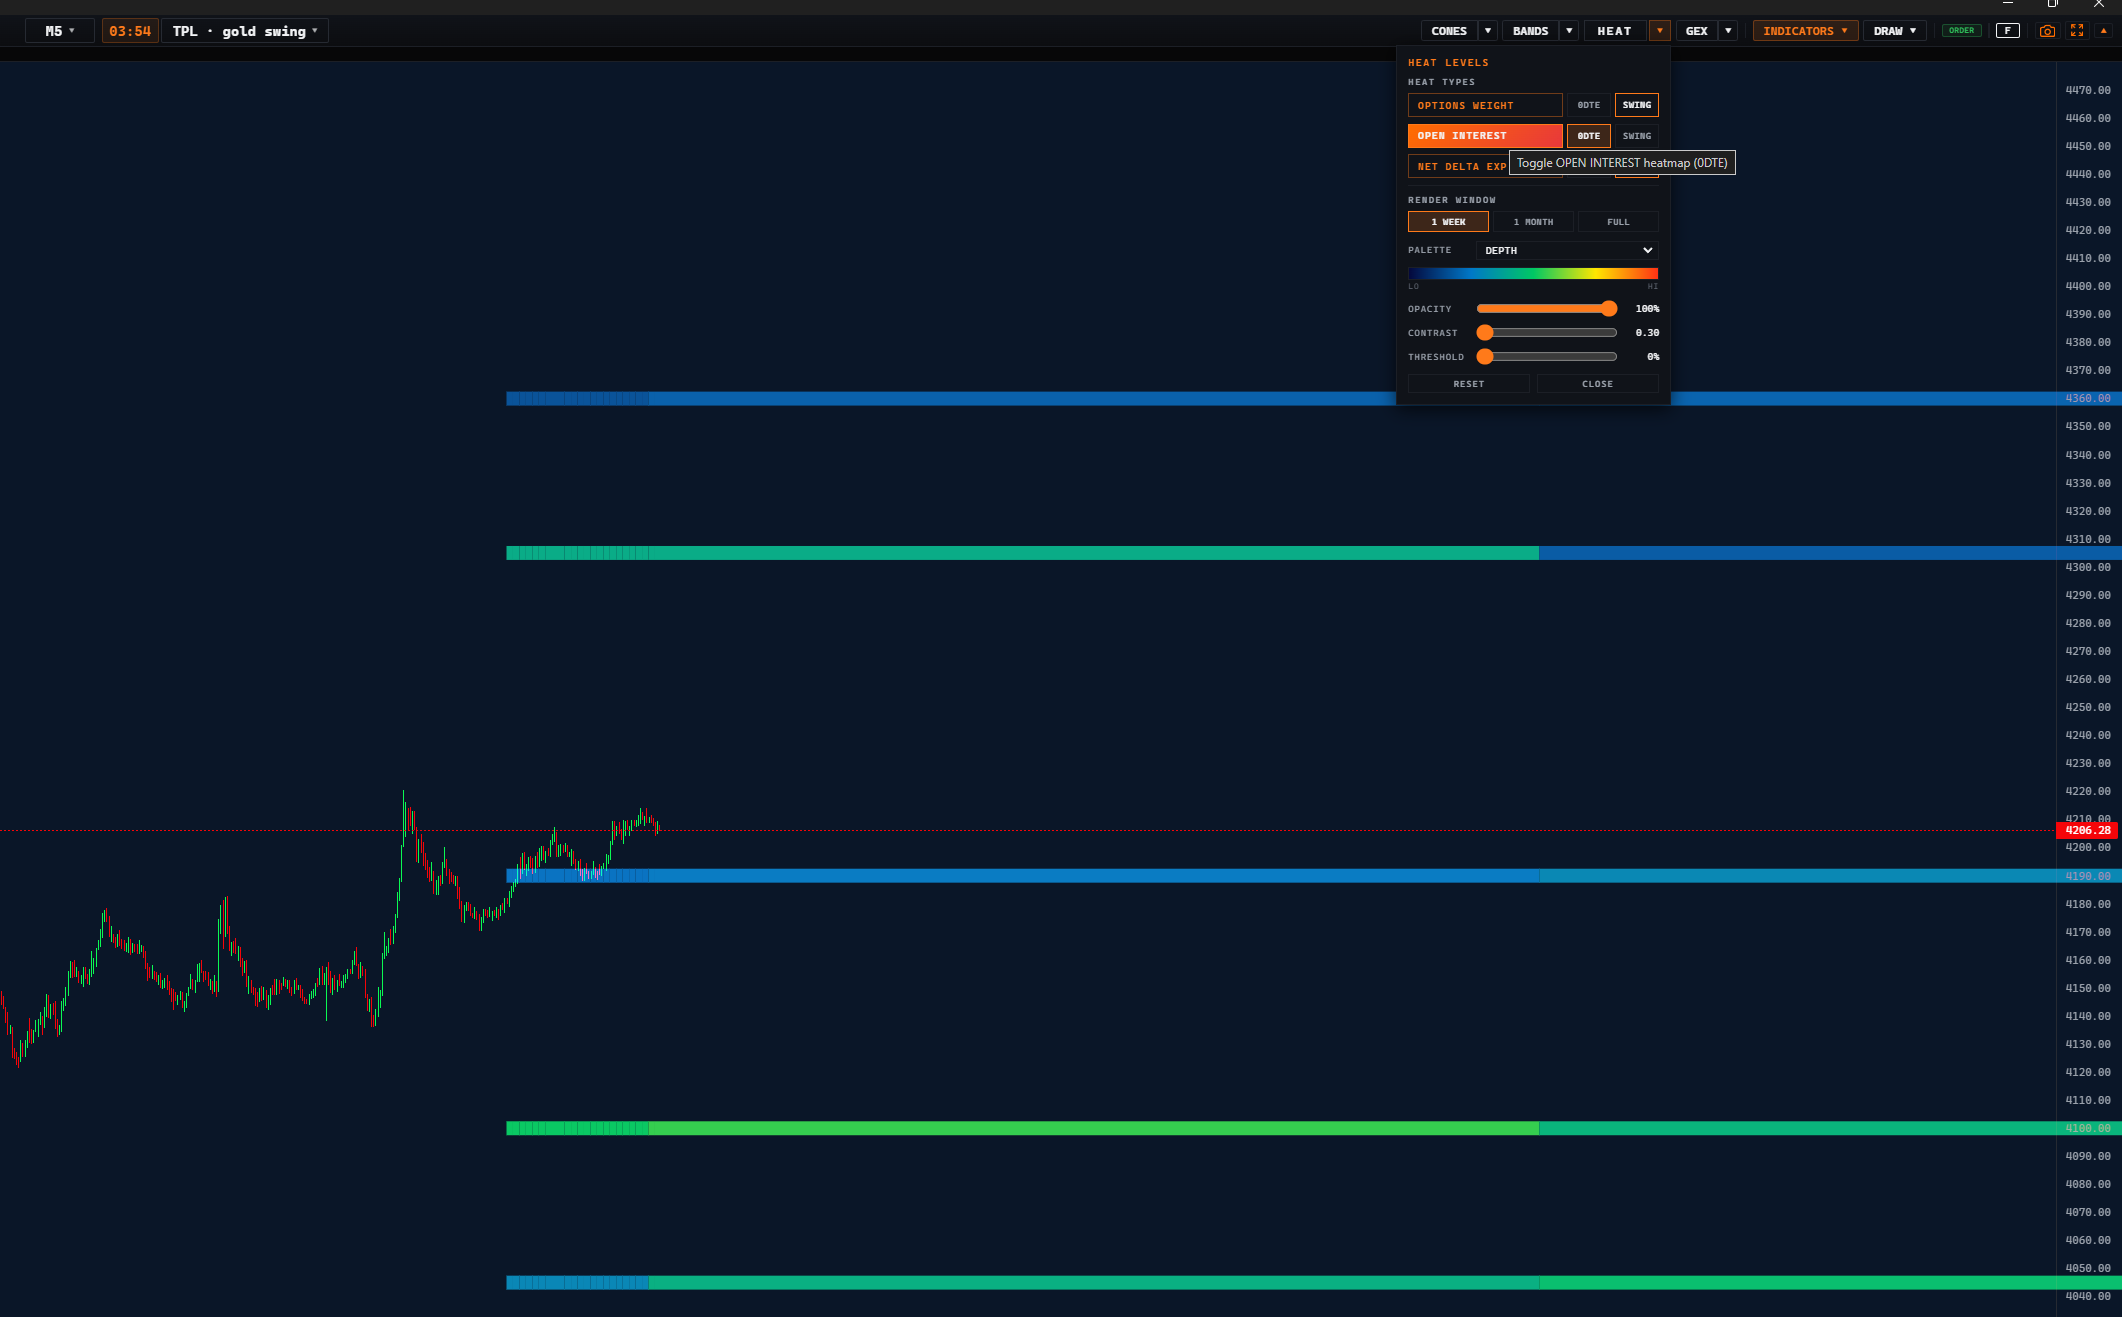
Task: Toggle OPTIONS WEIGHT heat type
Action: (x=1485, y=105)
